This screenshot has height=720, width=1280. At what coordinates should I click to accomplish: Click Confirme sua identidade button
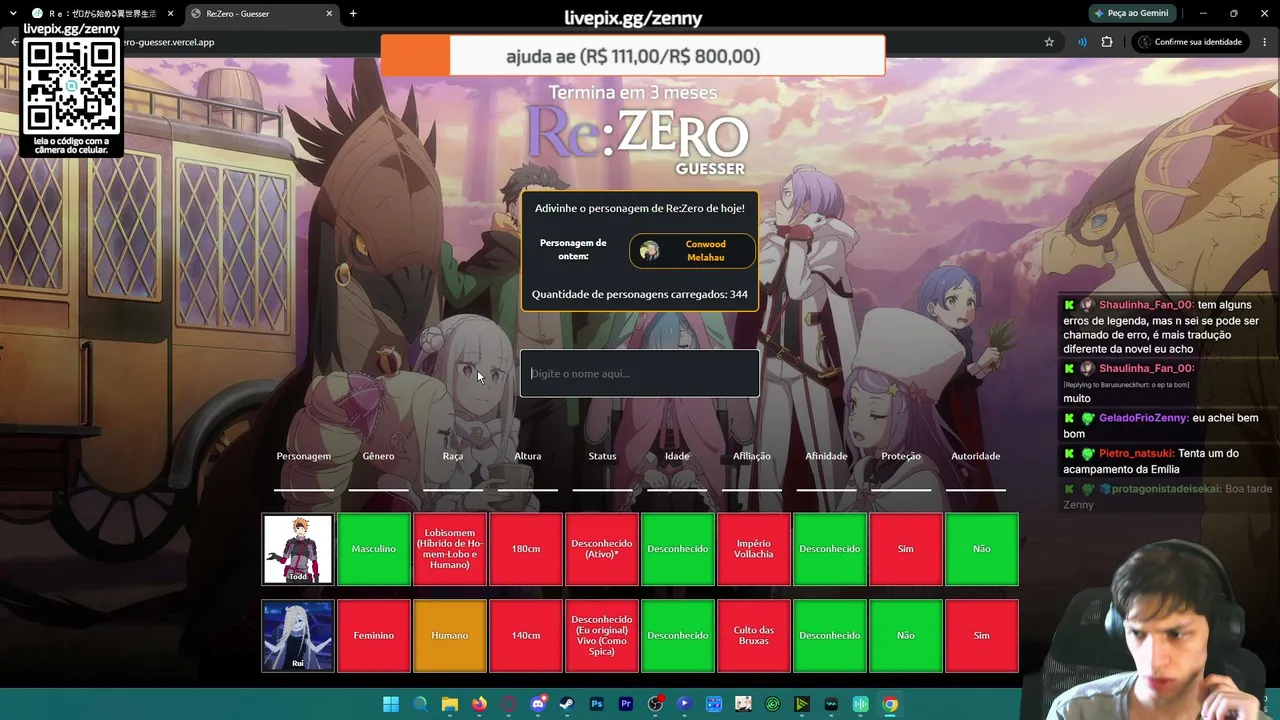pyautogui.click(x=1189, y=42)
